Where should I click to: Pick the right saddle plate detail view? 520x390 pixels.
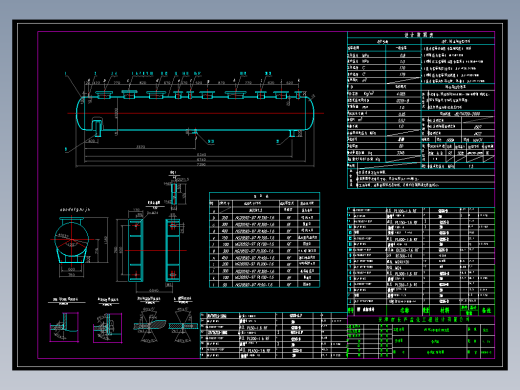pyautogui.click(x=173, y=250)
